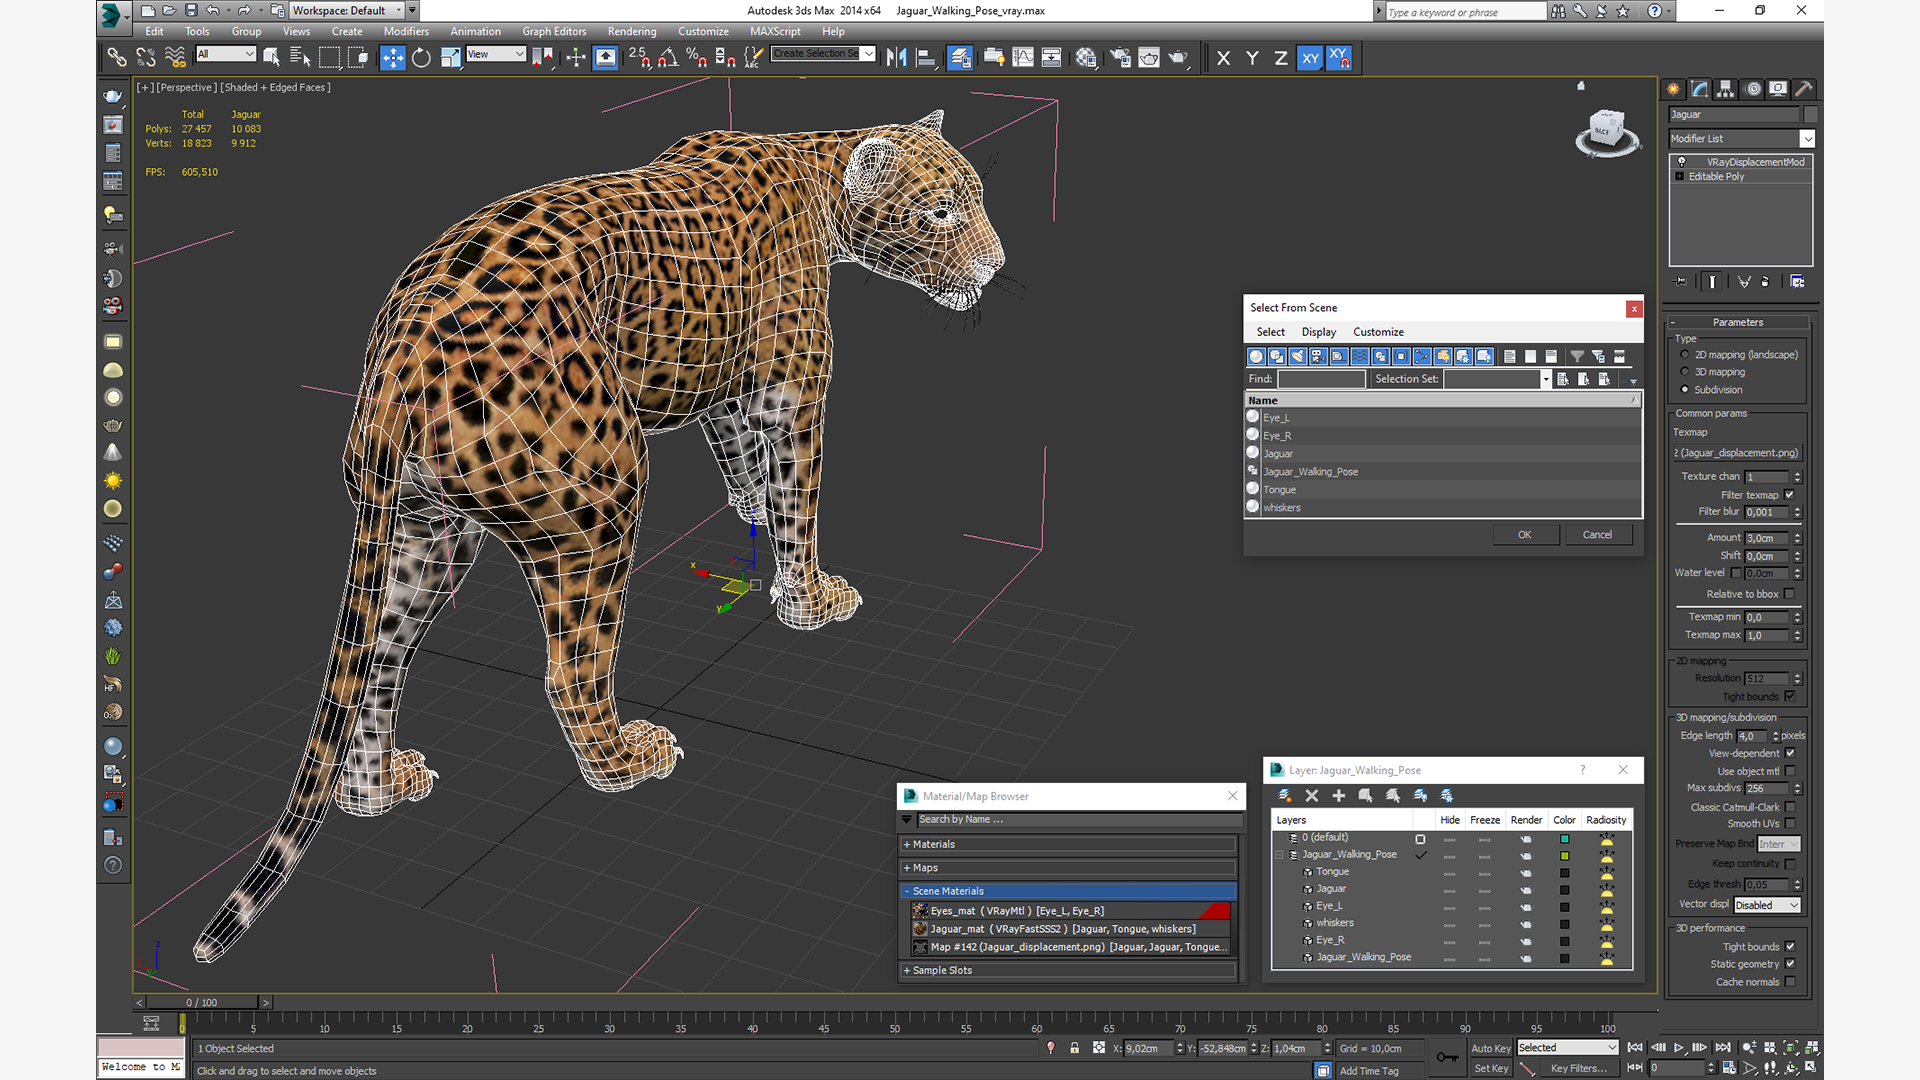Viewport: 1920px width, 1080px height.
Task: Enable Use object mtl checkbox
Action: 1790,771
